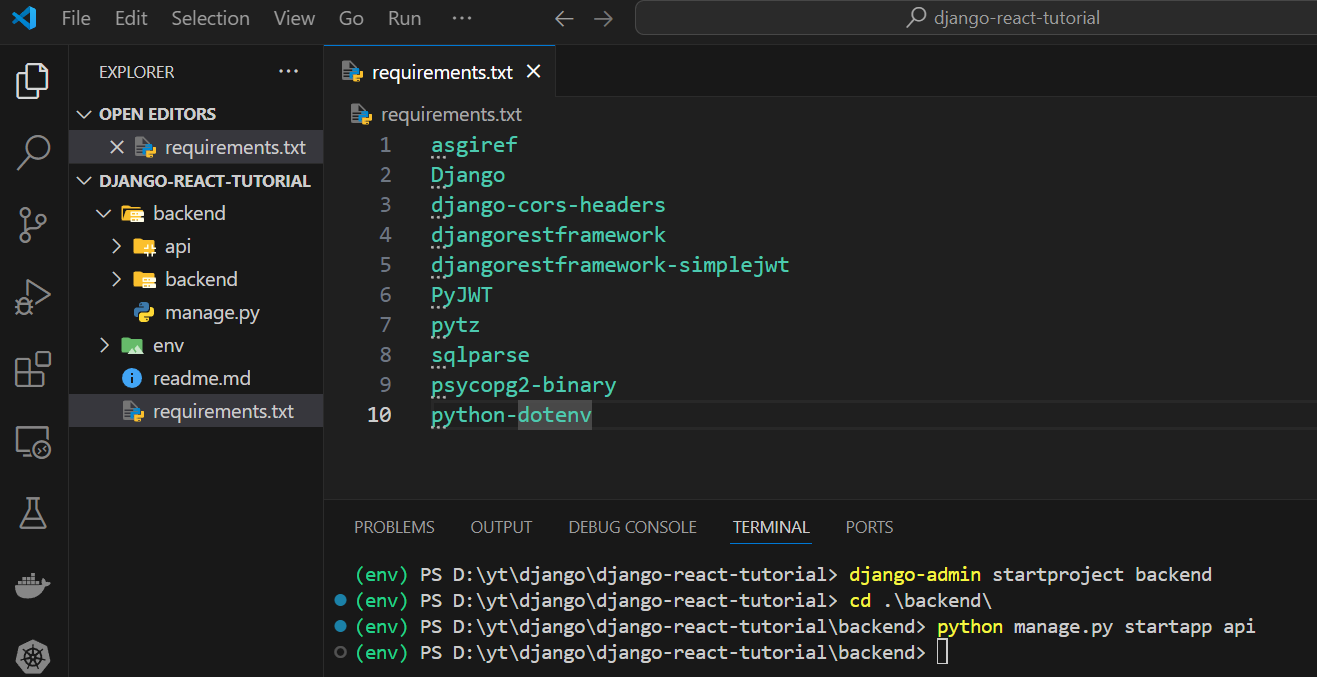Click the 'Django' line in editor

tap(468, 175)
